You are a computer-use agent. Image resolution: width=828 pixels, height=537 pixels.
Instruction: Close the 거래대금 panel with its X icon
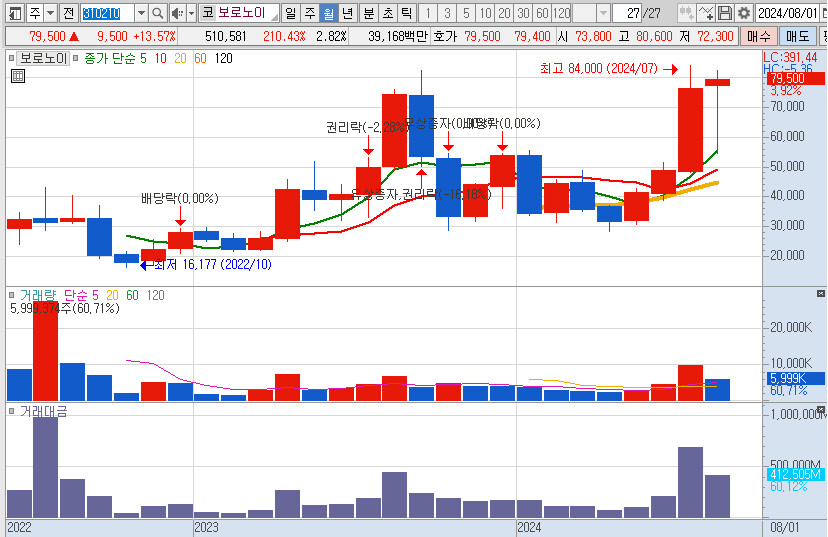coord(821,409)
